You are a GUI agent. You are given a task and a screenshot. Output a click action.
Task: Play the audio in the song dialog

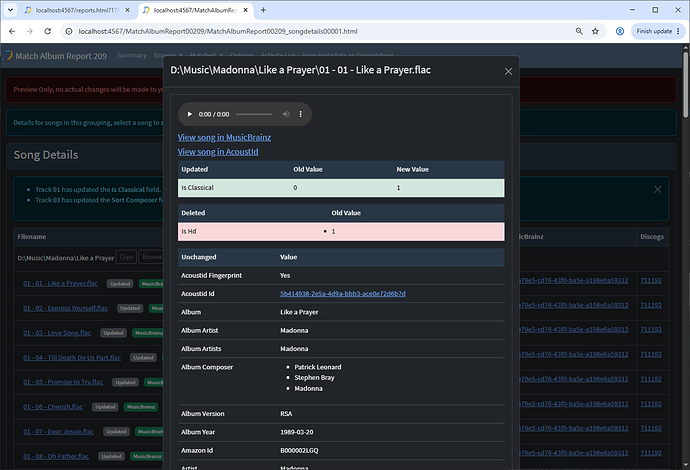(190, 114)
